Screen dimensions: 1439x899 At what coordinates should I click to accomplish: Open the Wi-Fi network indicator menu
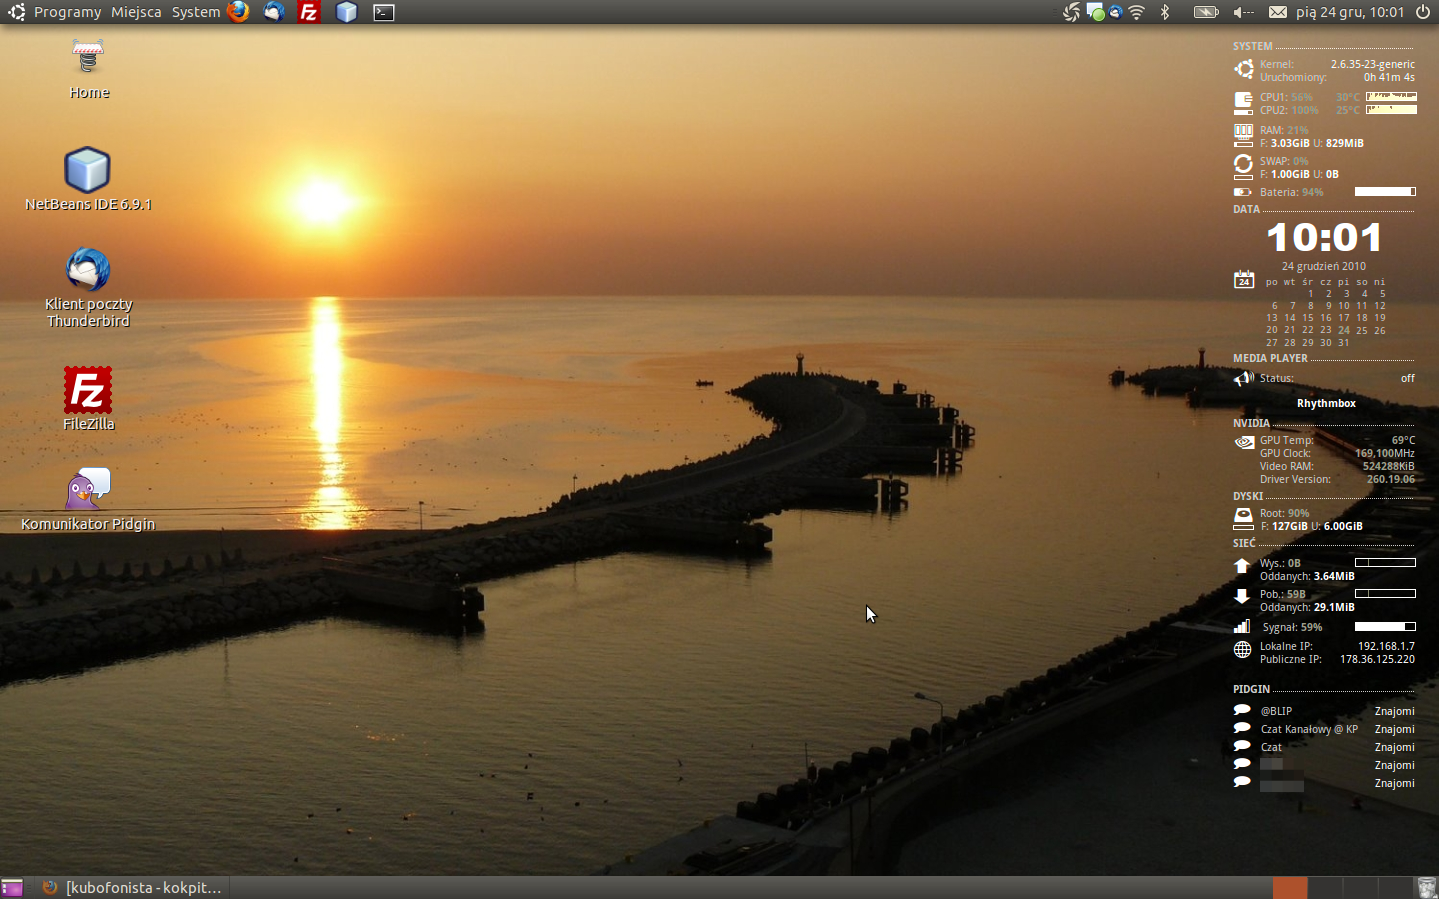[x=1137, y=12]
